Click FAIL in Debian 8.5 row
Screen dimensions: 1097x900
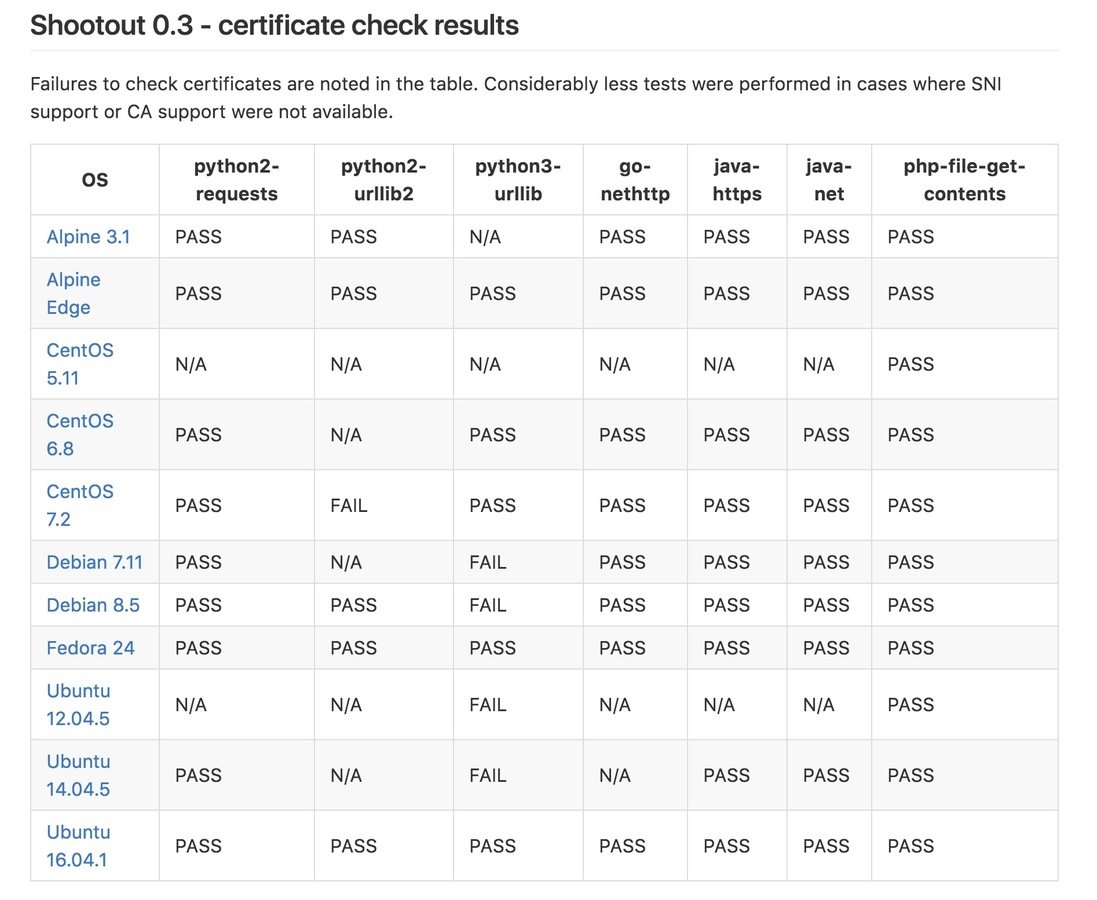pos(488,605)
